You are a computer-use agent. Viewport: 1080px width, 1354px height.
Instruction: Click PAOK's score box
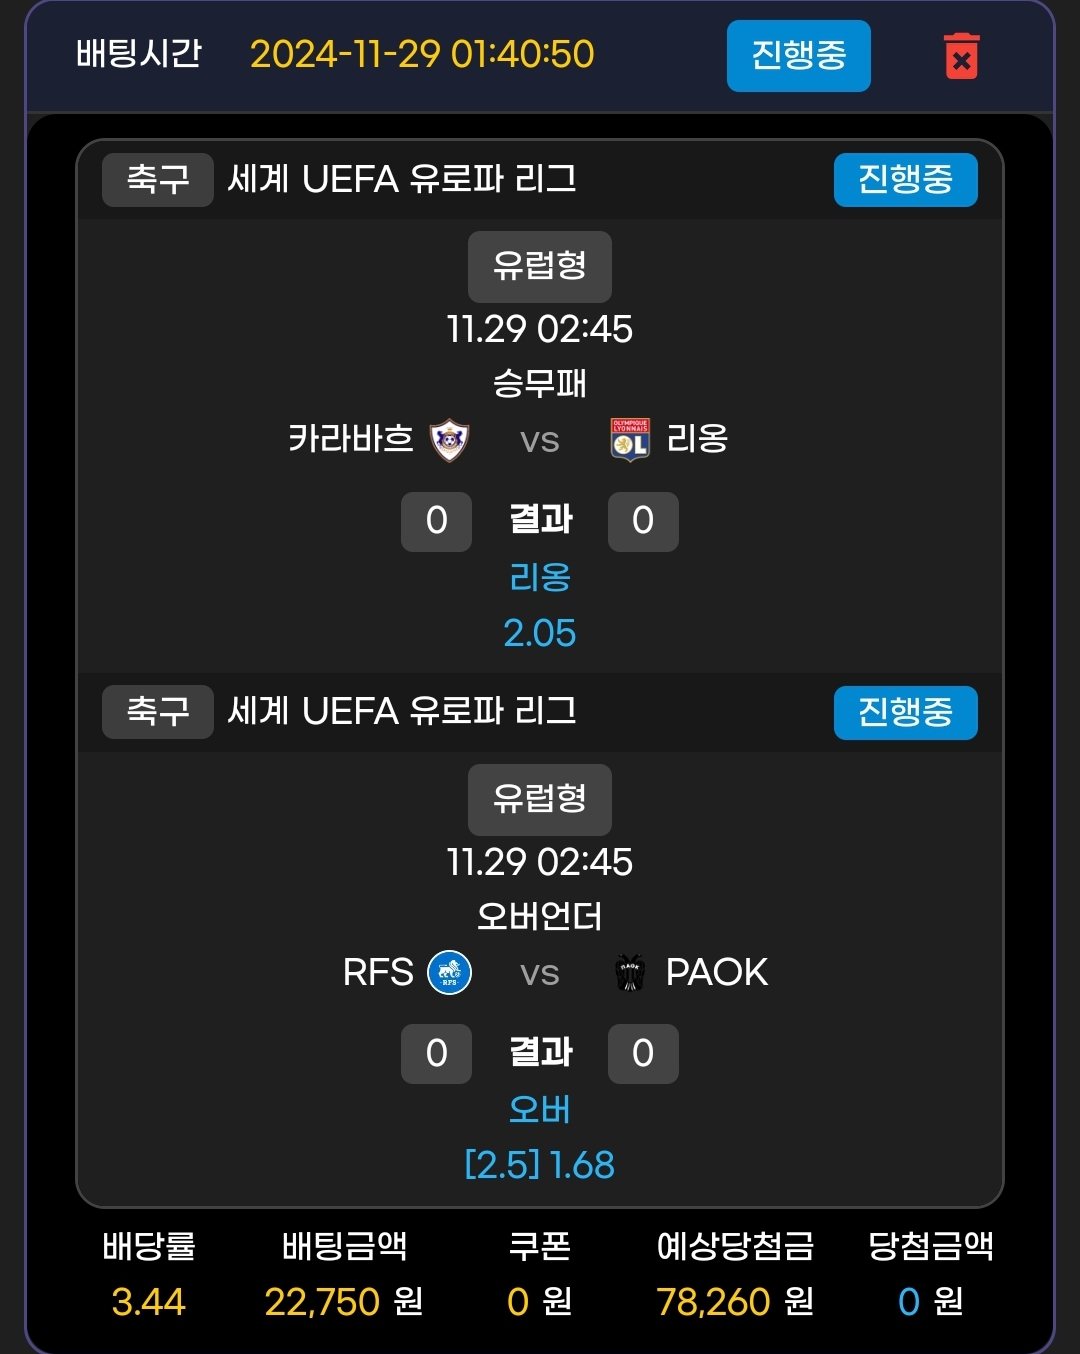click(643, 1054)
